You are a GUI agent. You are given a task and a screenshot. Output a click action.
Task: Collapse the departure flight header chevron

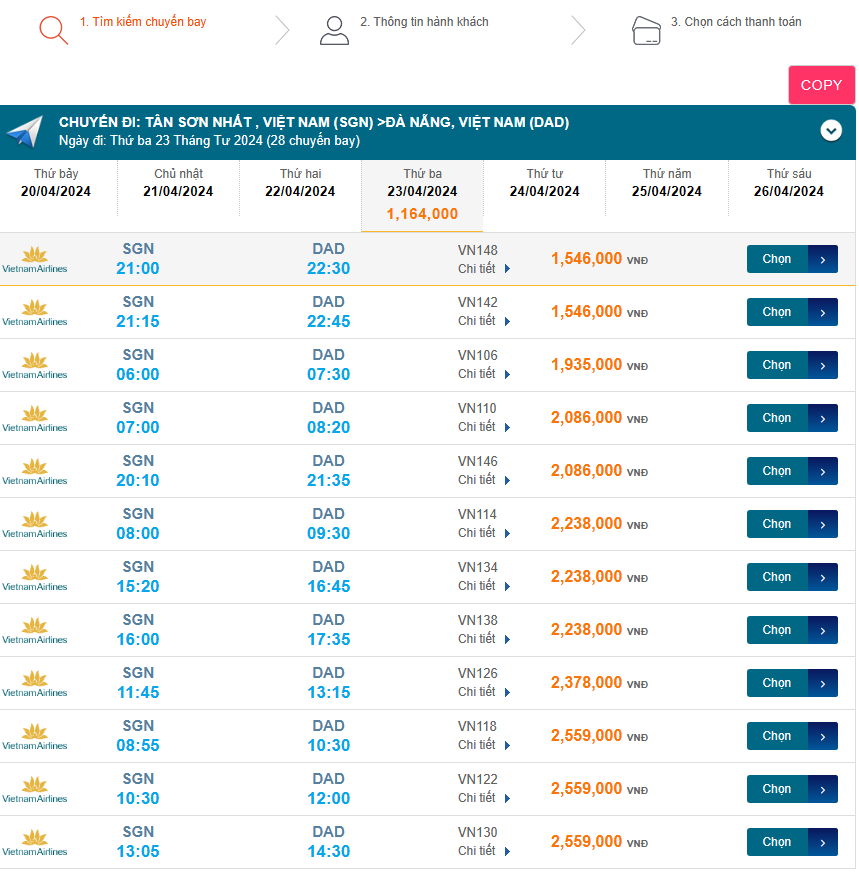[830, 130]
